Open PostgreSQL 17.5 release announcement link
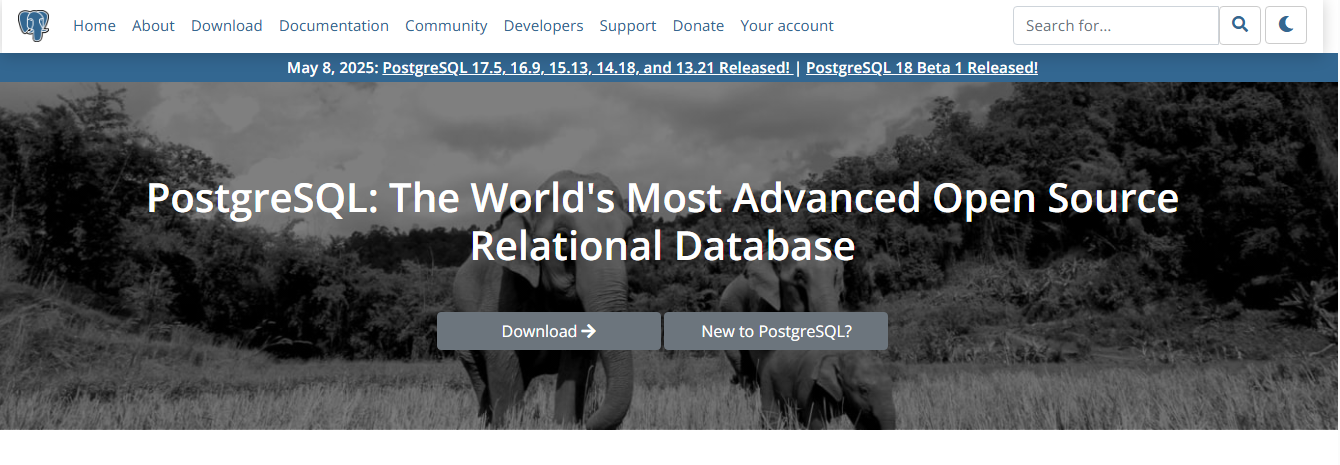1340x465 pixels. (x=586, y=68)
